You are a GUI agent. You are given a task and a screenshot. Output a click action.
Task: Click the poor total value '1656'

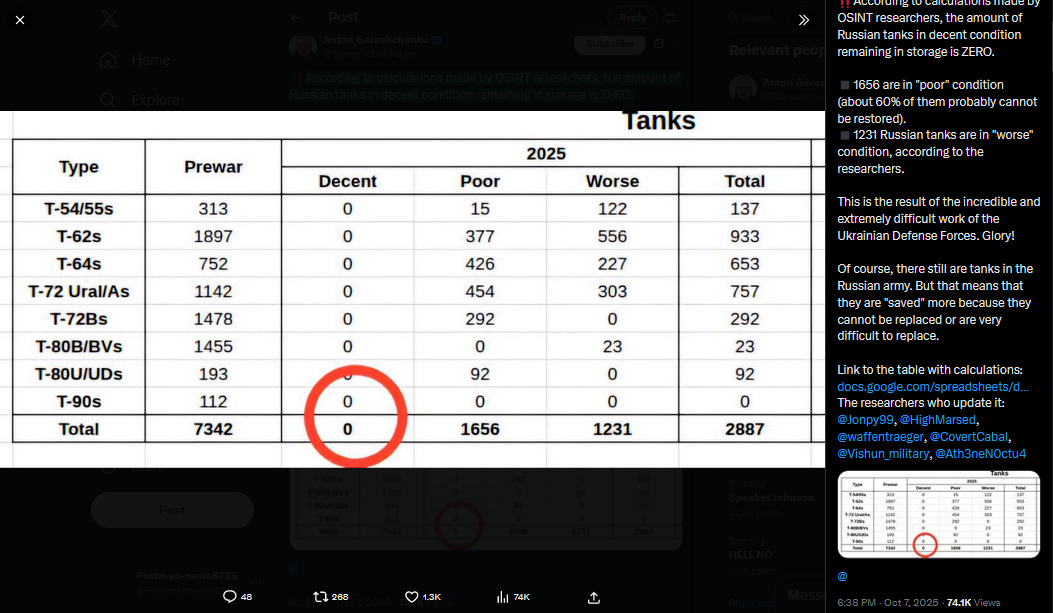pos(479,429)
